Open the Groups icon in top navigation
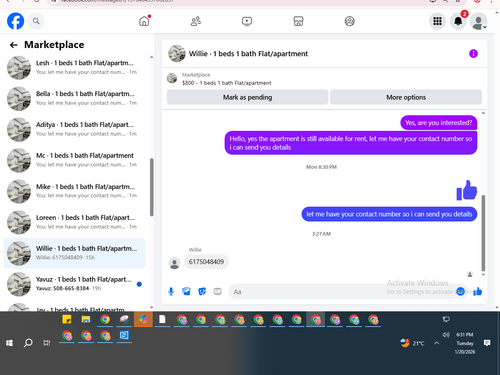Screen dimensions: 500x375 pyautogui.click(x=349, y=21)
